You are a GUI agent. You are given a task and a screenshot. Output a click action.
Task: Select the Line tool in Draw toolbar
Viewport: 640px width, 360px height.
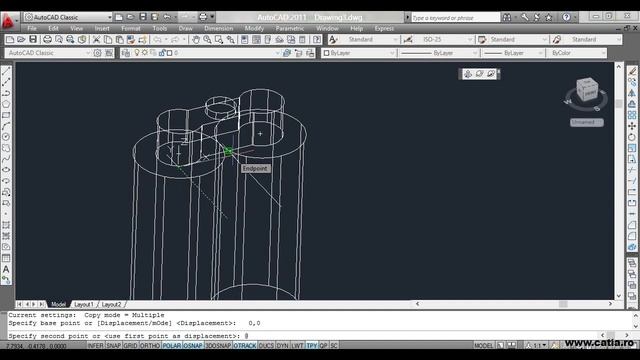6,71
